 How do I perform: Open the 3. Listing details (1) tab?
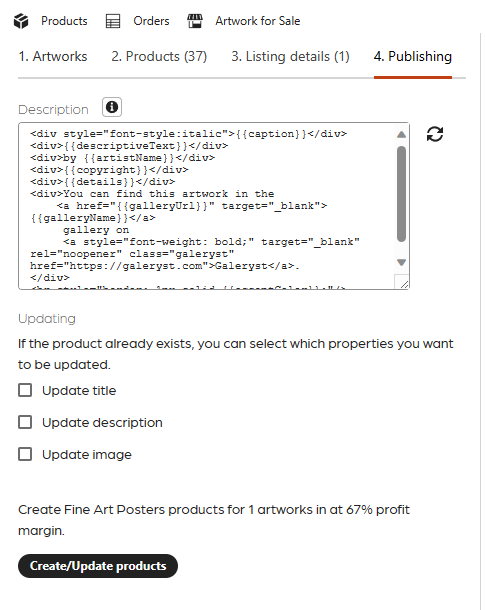tap(291, 57)
